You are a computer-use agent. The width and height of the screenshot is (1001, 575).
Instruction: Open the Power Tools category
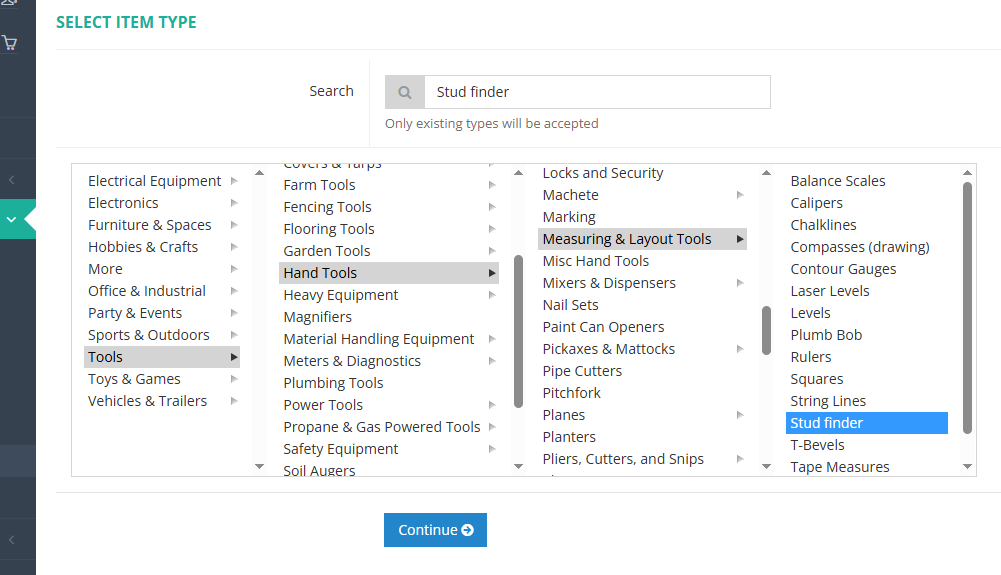[323, 405]
